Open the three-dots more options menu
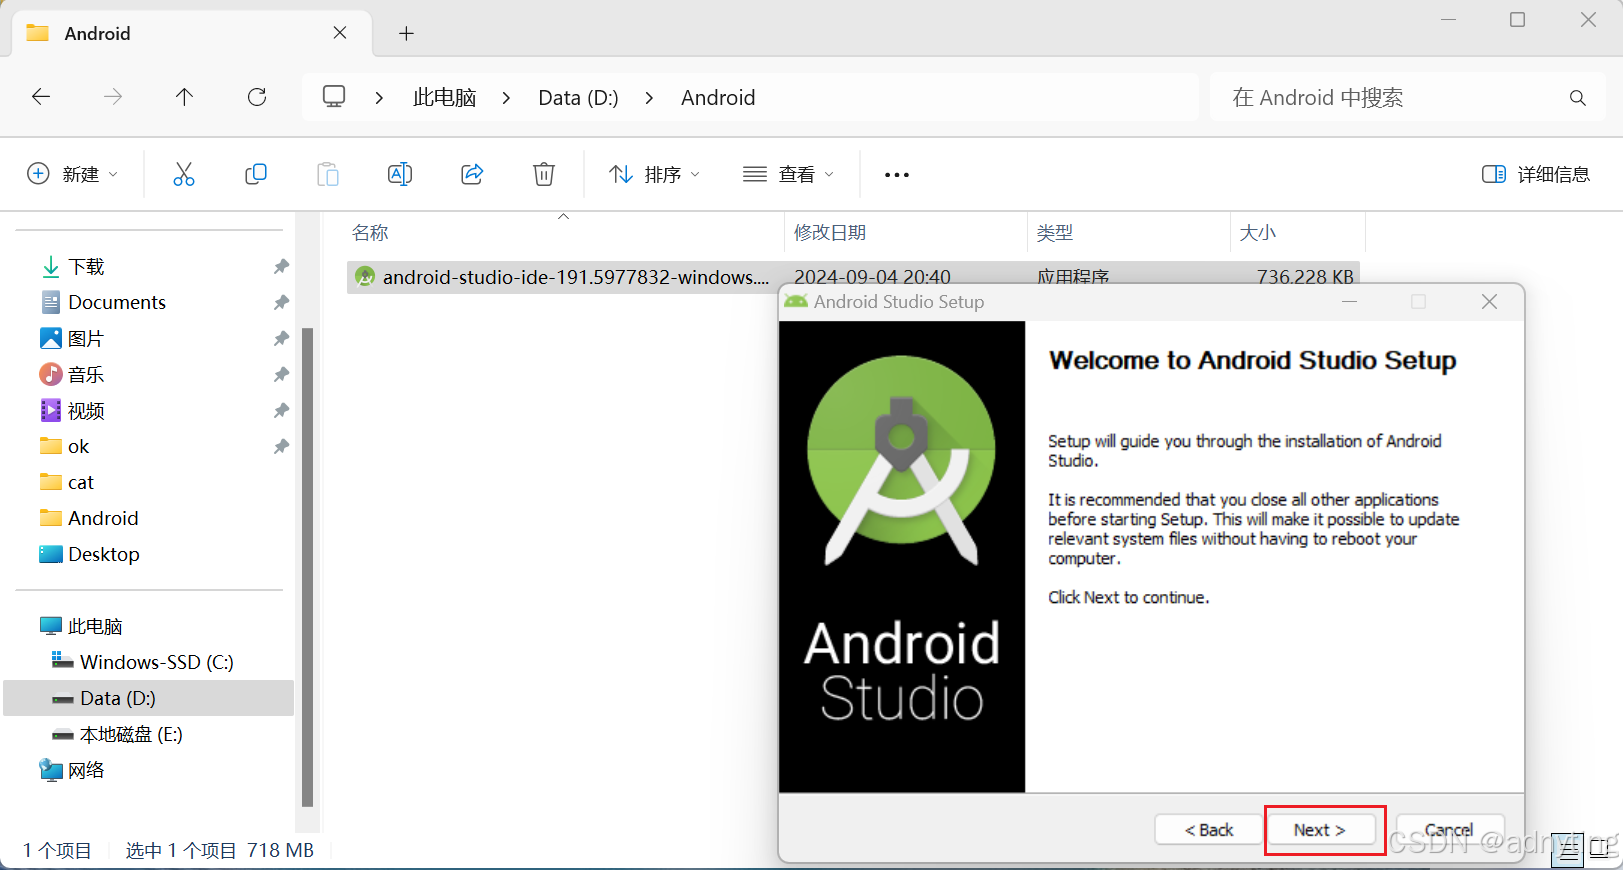 [x=897, y=175]
